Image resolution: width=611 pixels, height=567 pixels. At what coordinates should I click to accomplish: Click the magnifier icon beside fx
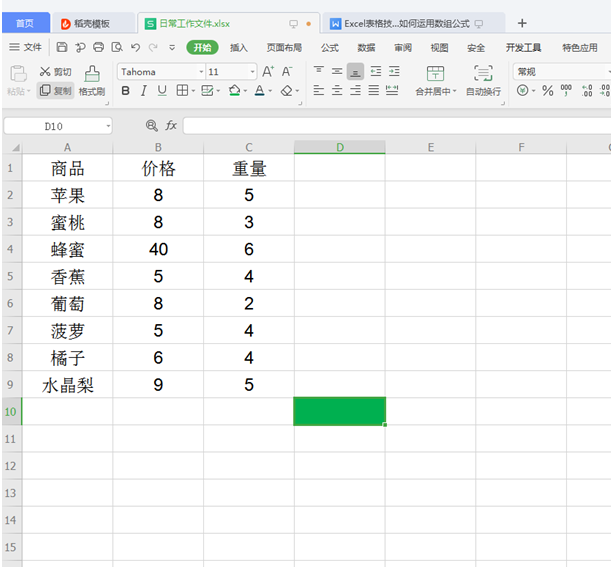pyautogui.click(x=152, y=125)
